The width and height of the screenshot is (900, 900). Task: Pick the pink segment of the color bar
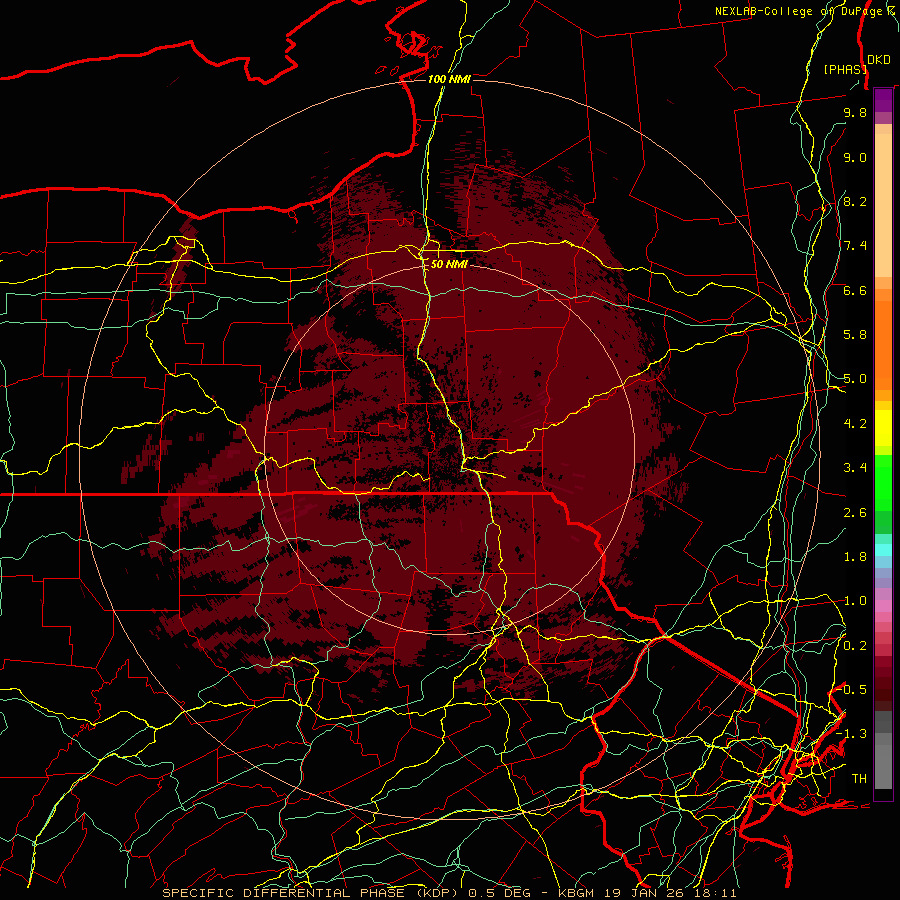(x=883, y=606)
